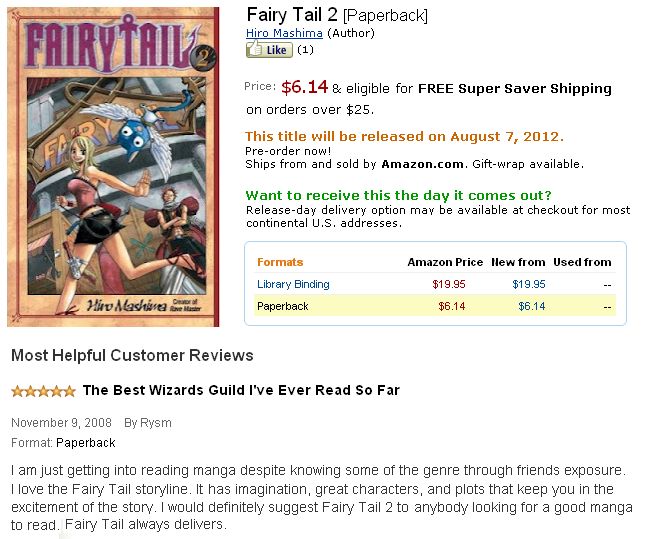Click the five-star review rating
The width and height of the screenshot is (645, 539).
tap(43, 390)
